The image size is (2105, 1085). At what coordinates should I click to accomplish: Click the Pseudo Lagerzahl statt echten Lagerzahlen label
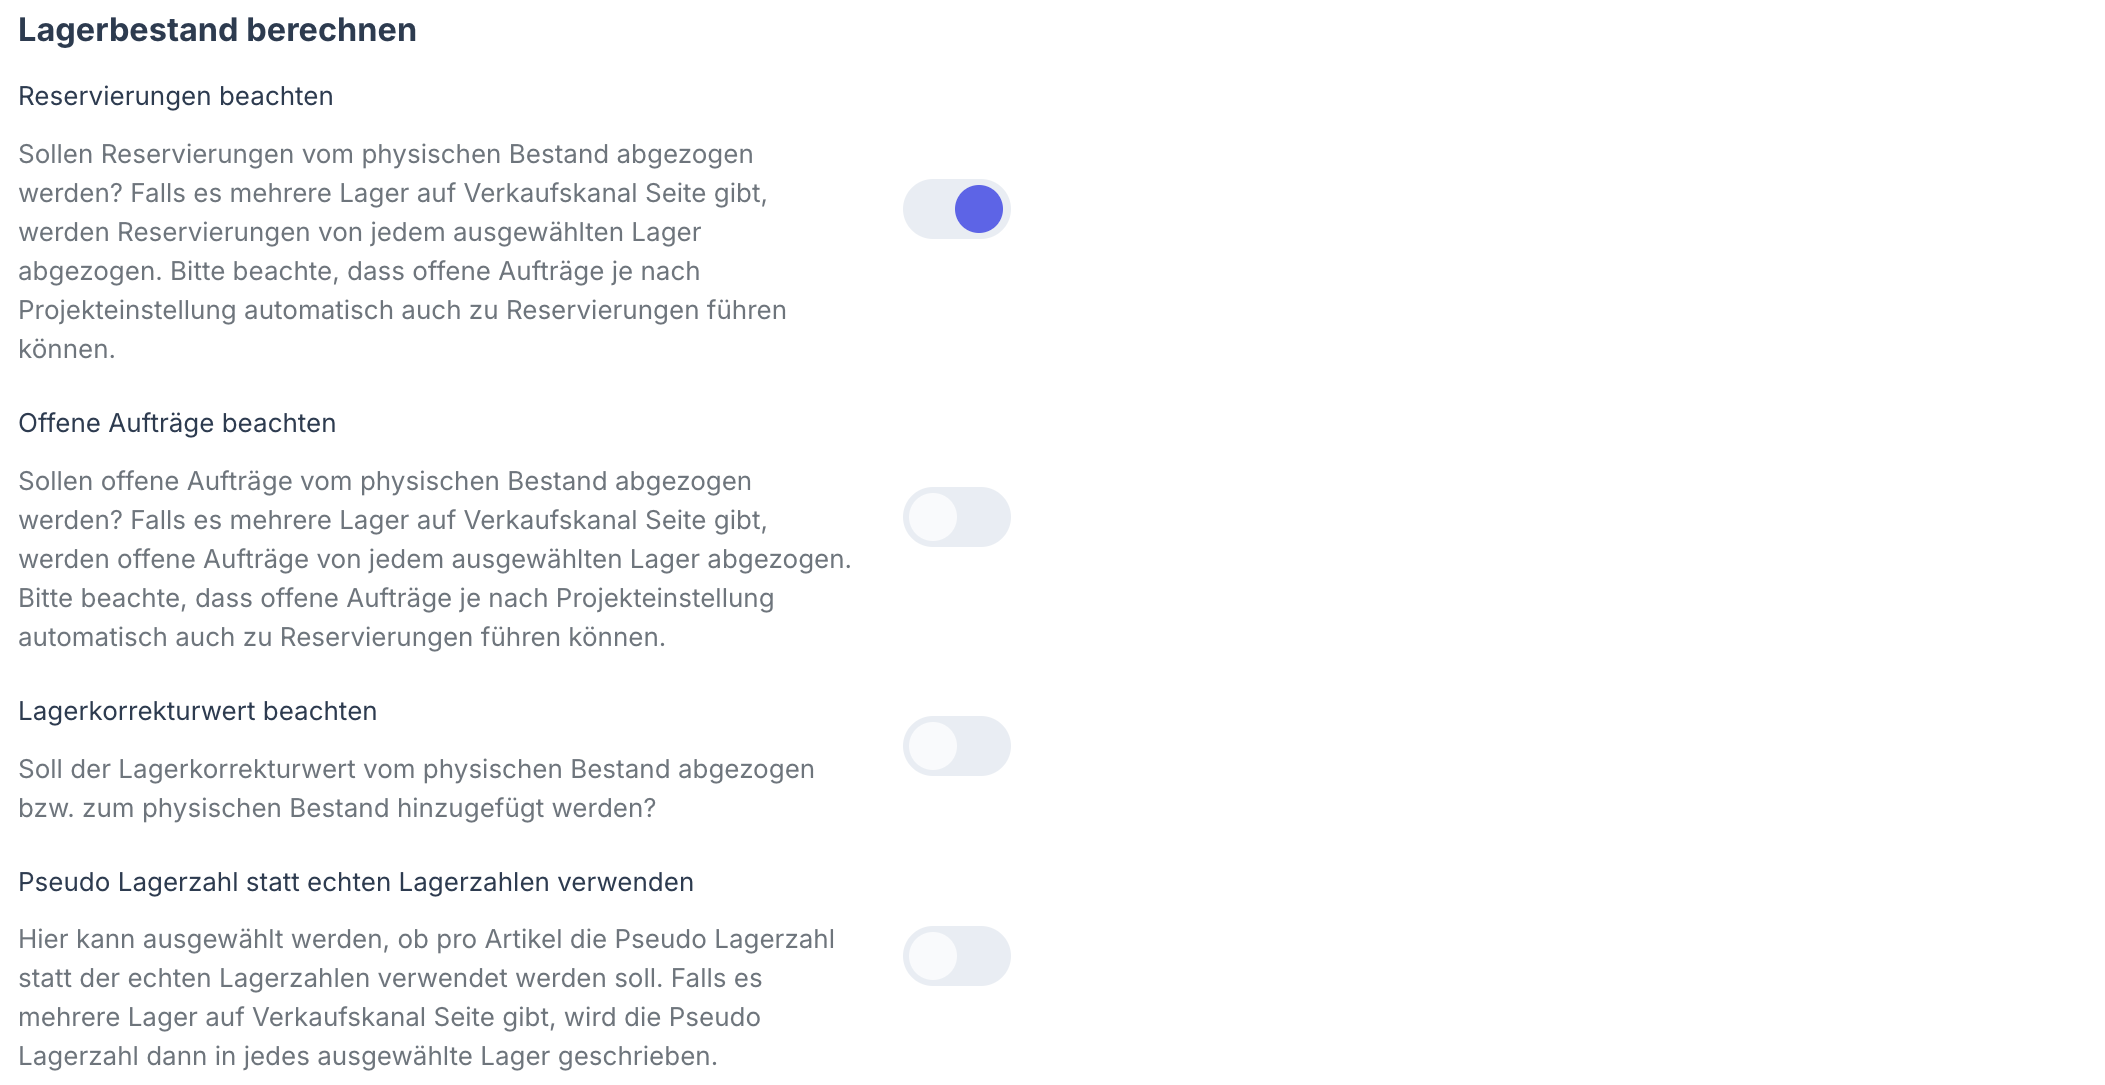pos(356,882)
